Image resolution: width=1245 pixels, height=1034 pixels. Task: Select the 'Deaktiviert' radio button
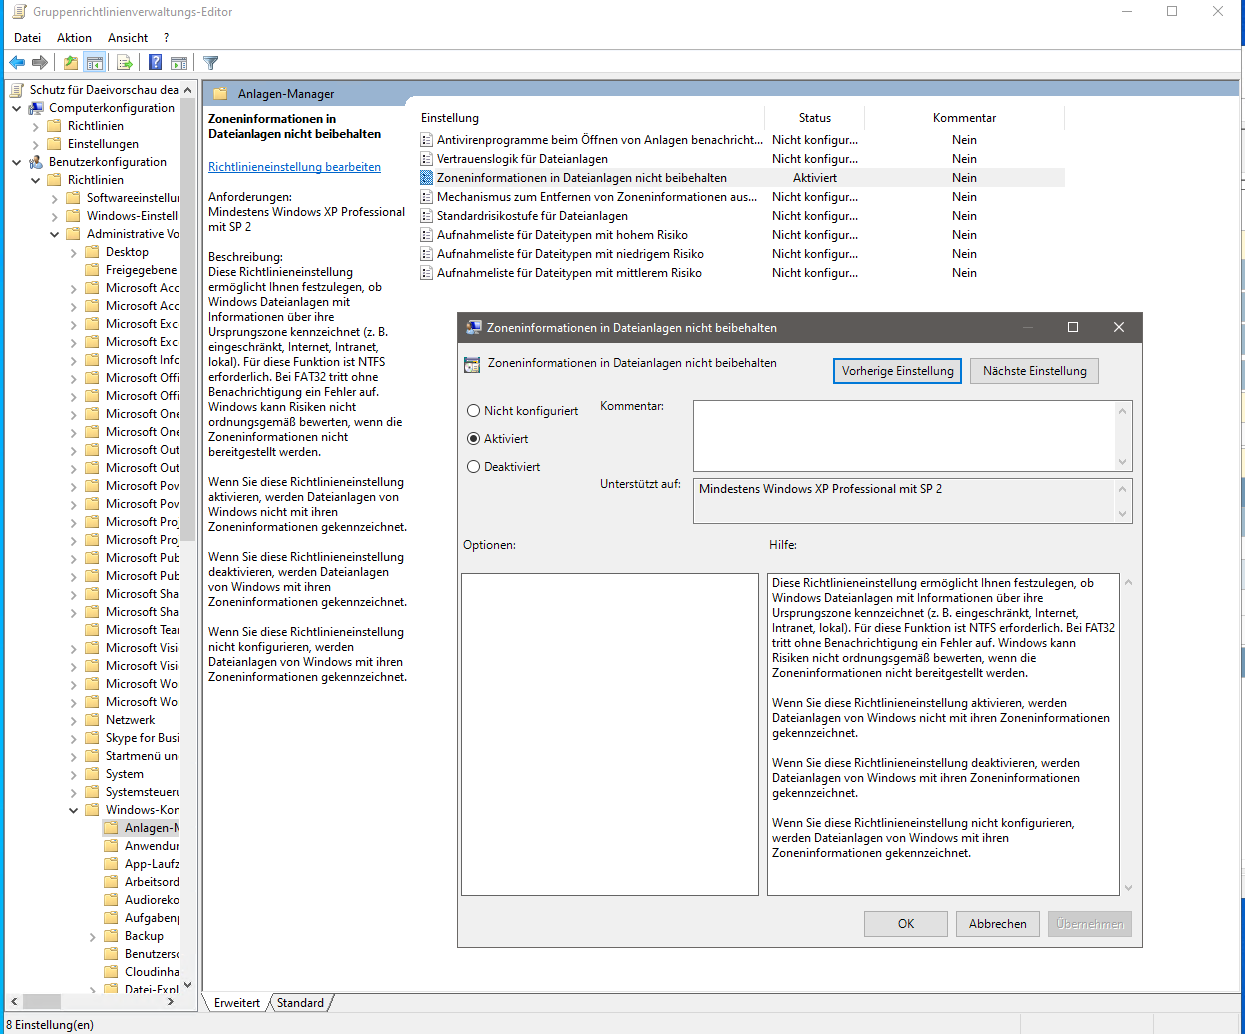point(474,467)
